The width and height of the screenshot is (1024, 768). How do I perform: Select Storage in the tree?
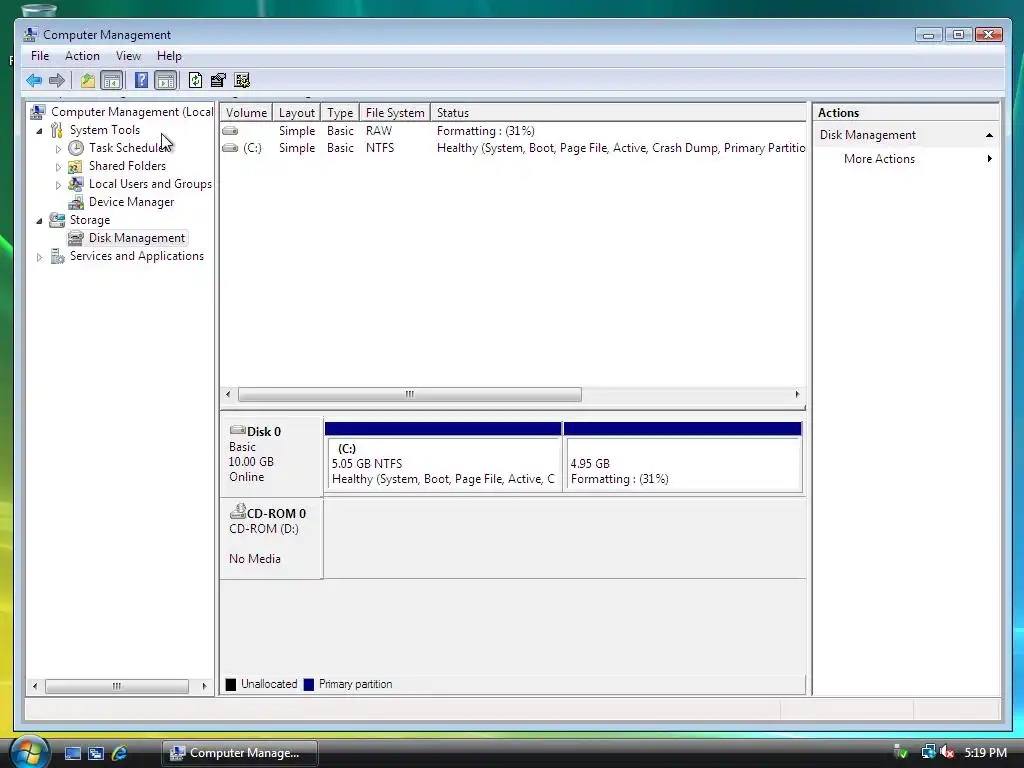tap(89, 220)
